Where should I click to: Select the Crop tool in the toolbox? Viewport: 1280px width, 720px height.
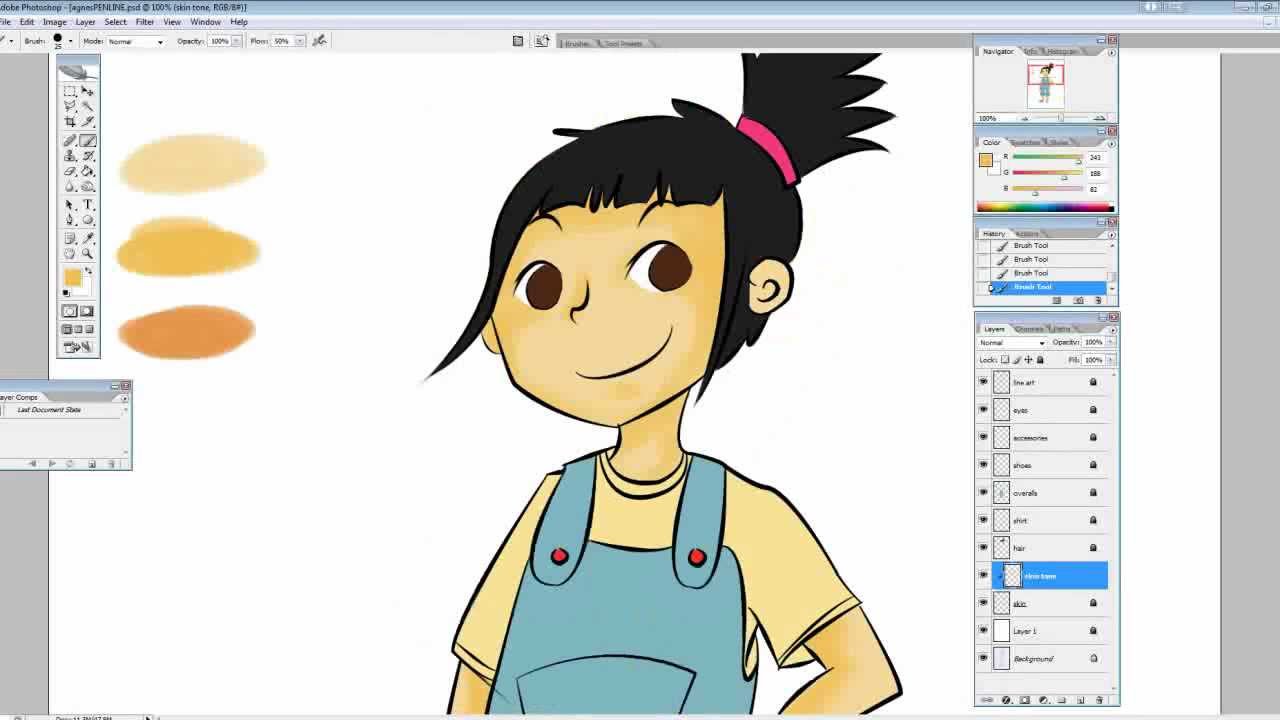tap(70, 122)
